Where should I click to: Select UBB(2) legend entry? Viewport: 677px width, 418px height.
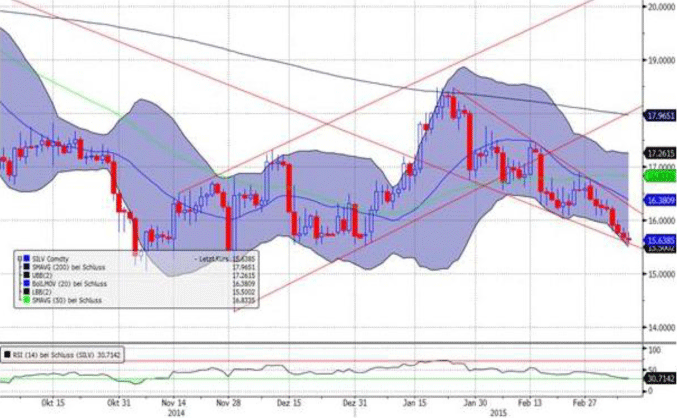pyautogui.click(x=42, y=275)
